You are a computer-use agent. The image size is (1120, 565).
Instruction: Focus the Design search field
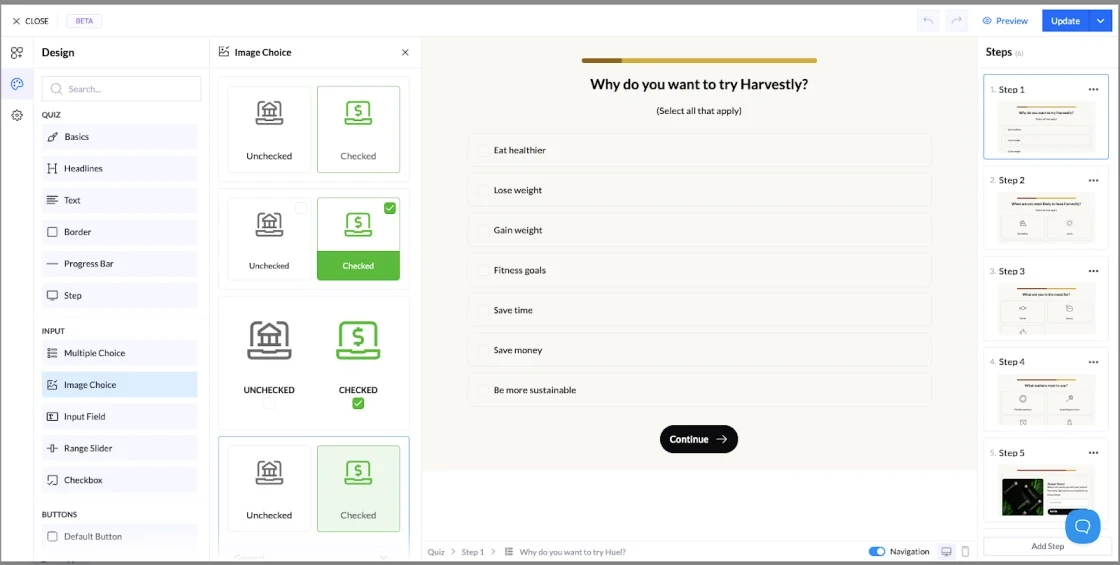(x=121, y=89)
